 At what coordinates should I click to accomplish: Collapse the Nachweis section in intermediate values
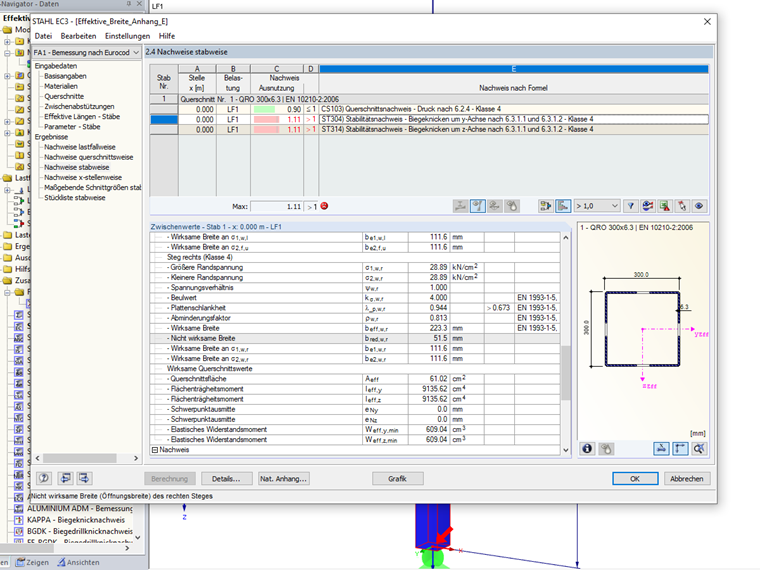(x=154, y=450)
